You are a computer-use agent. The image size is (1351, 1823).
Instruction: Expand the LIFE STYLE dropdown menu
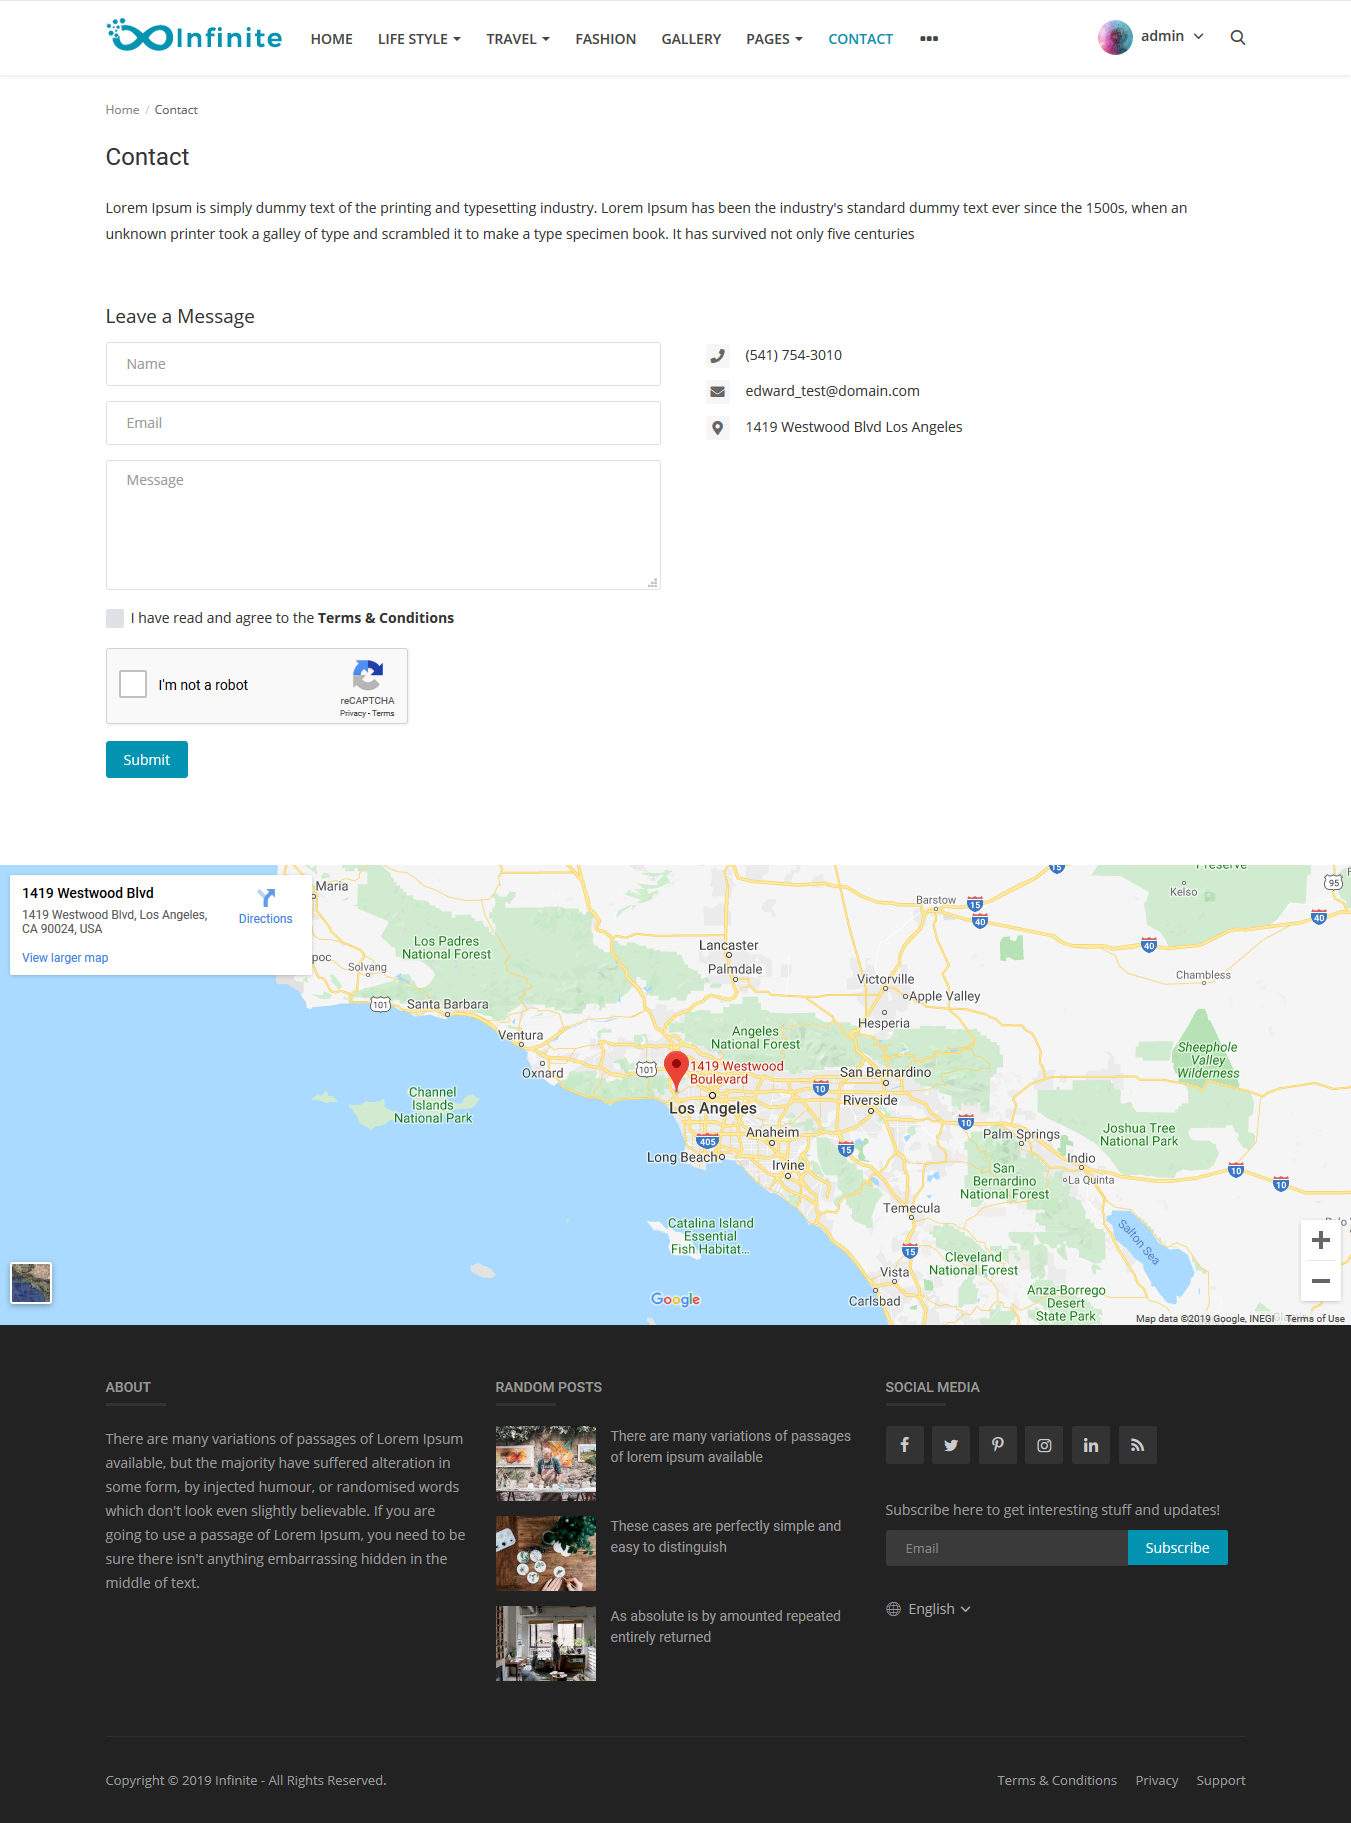click(x=419, y=39)
